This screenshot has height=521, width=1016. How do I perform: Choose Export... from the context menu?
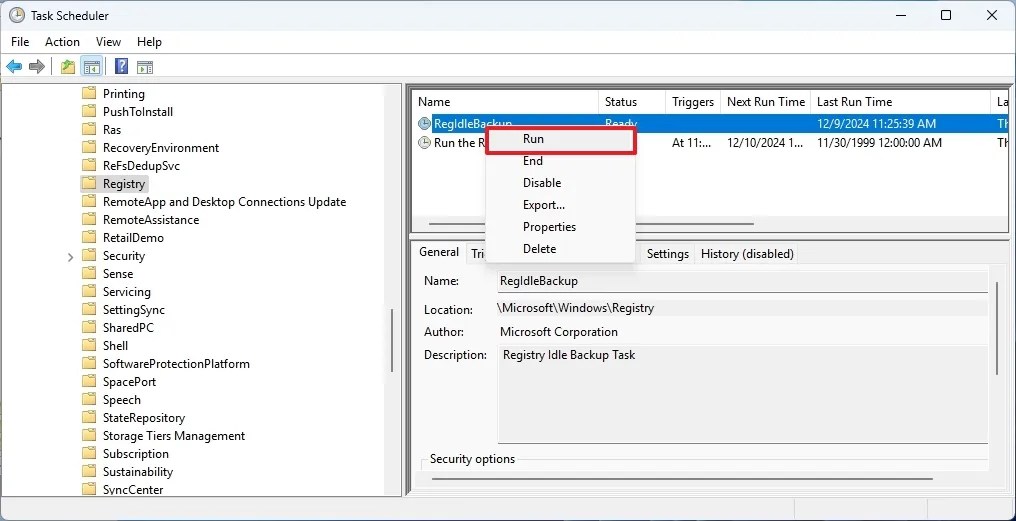point(561,205)
